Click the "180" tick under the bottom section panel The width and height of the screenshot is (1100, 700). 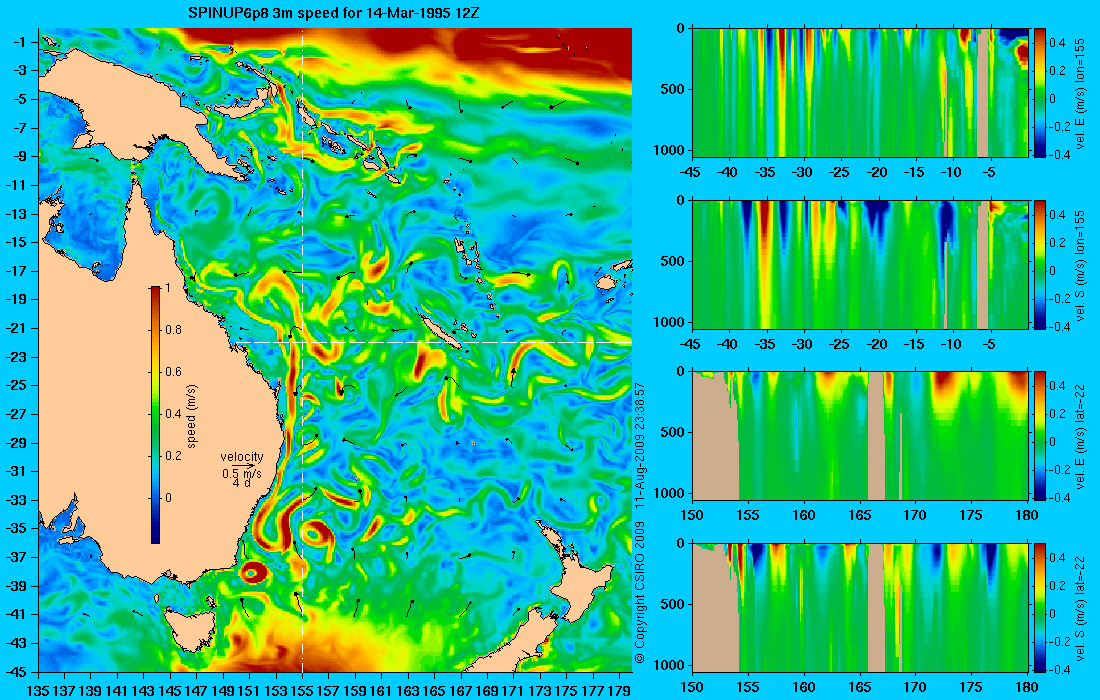tap(1027, 687)
